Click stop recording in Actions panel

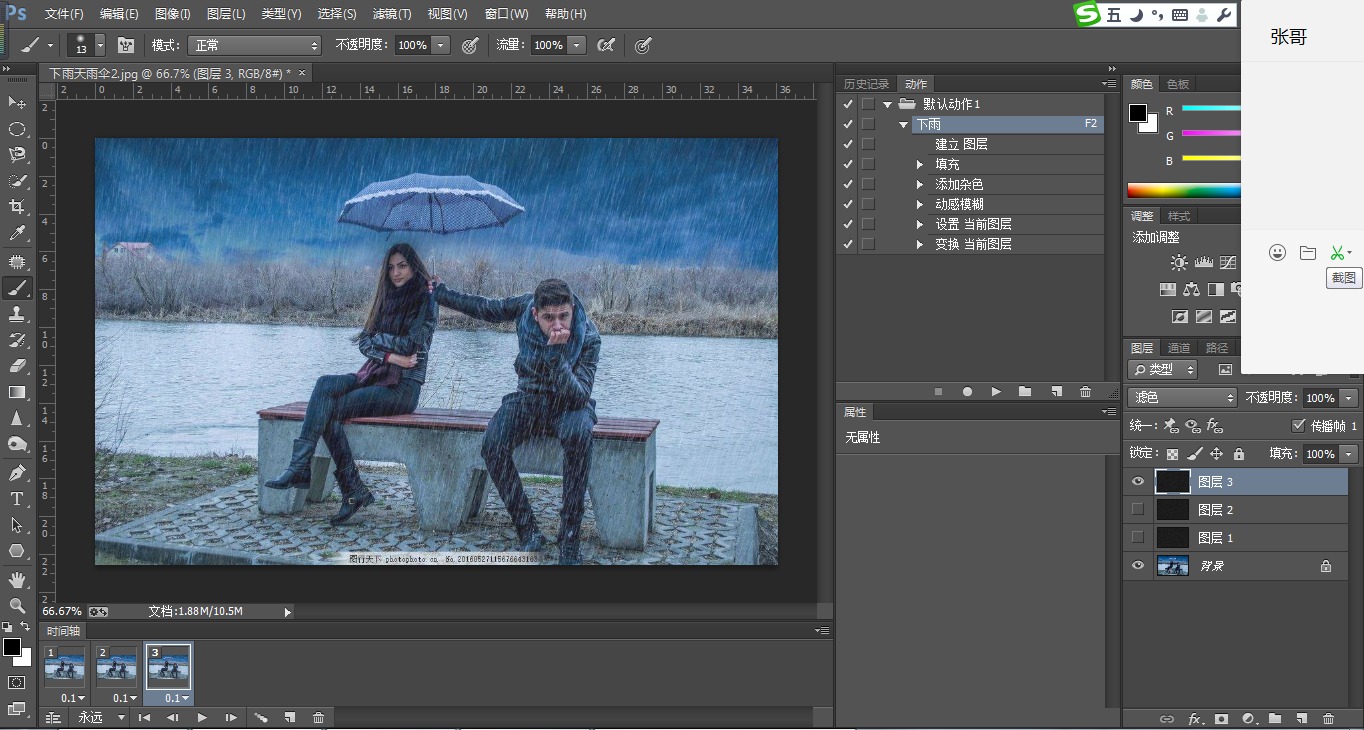click(x=938, y=392)
